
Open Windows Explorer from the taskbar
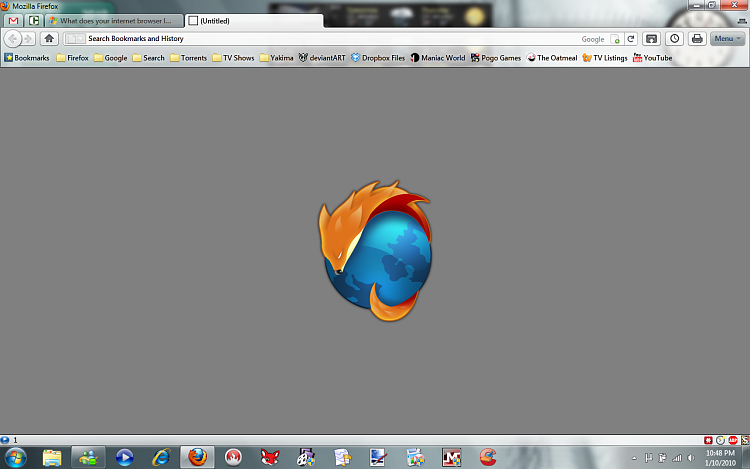(52, 458)
